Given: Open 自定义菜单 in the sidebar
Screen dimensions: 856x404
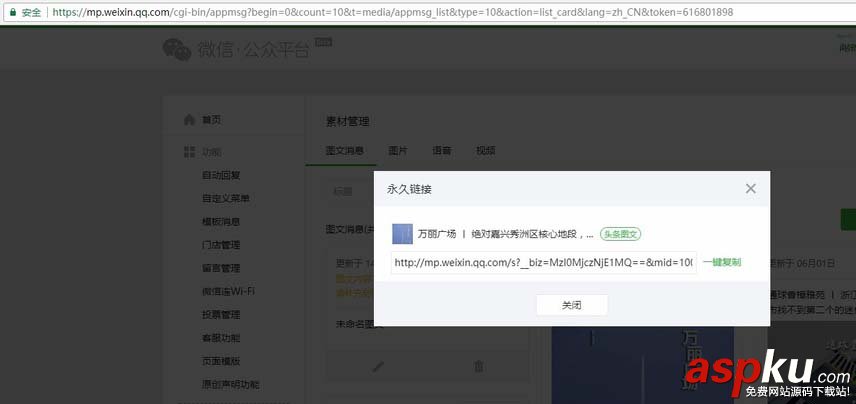Looking at the screenshot, I should 226,199.
